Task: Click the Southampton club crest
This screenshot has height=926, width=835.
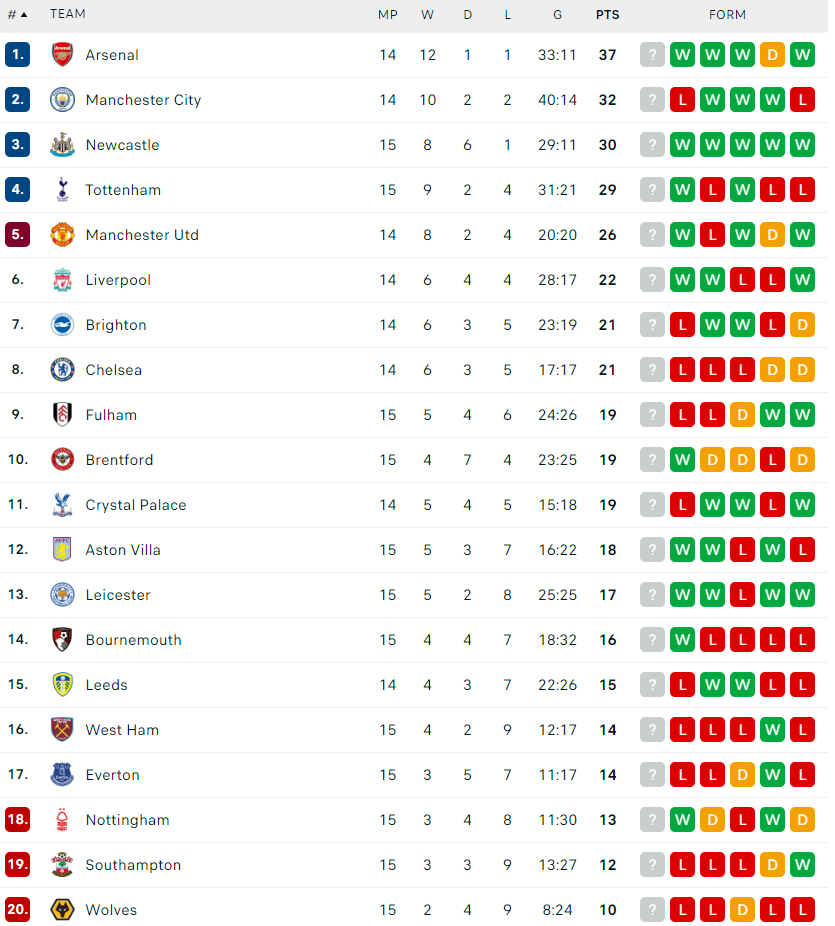Action: [62, 865]
